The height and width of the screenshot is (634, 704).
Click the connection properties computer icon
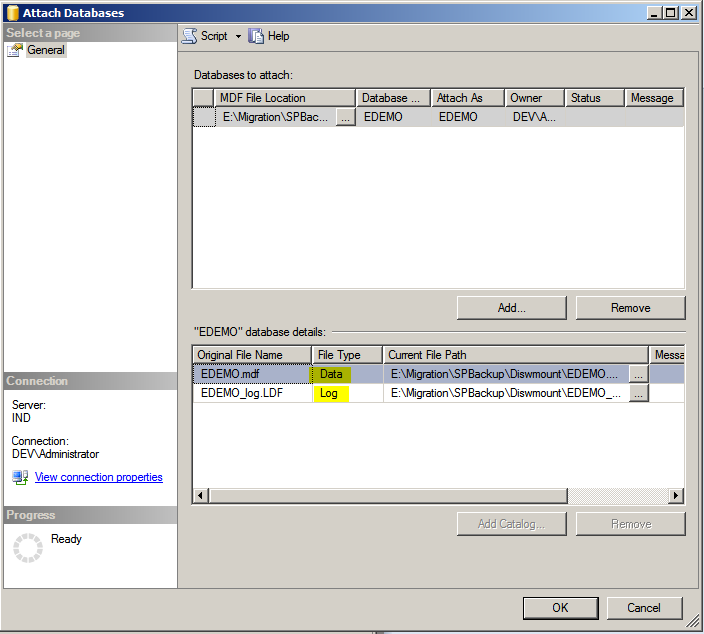pyautogui.click(x=20, y=477)
